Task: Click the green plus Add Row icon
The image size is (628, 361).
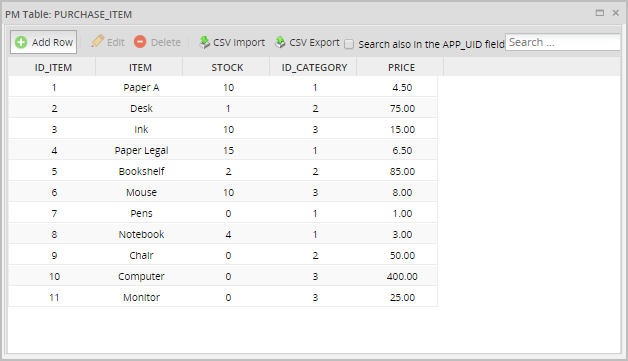Action: click(21, 42)
